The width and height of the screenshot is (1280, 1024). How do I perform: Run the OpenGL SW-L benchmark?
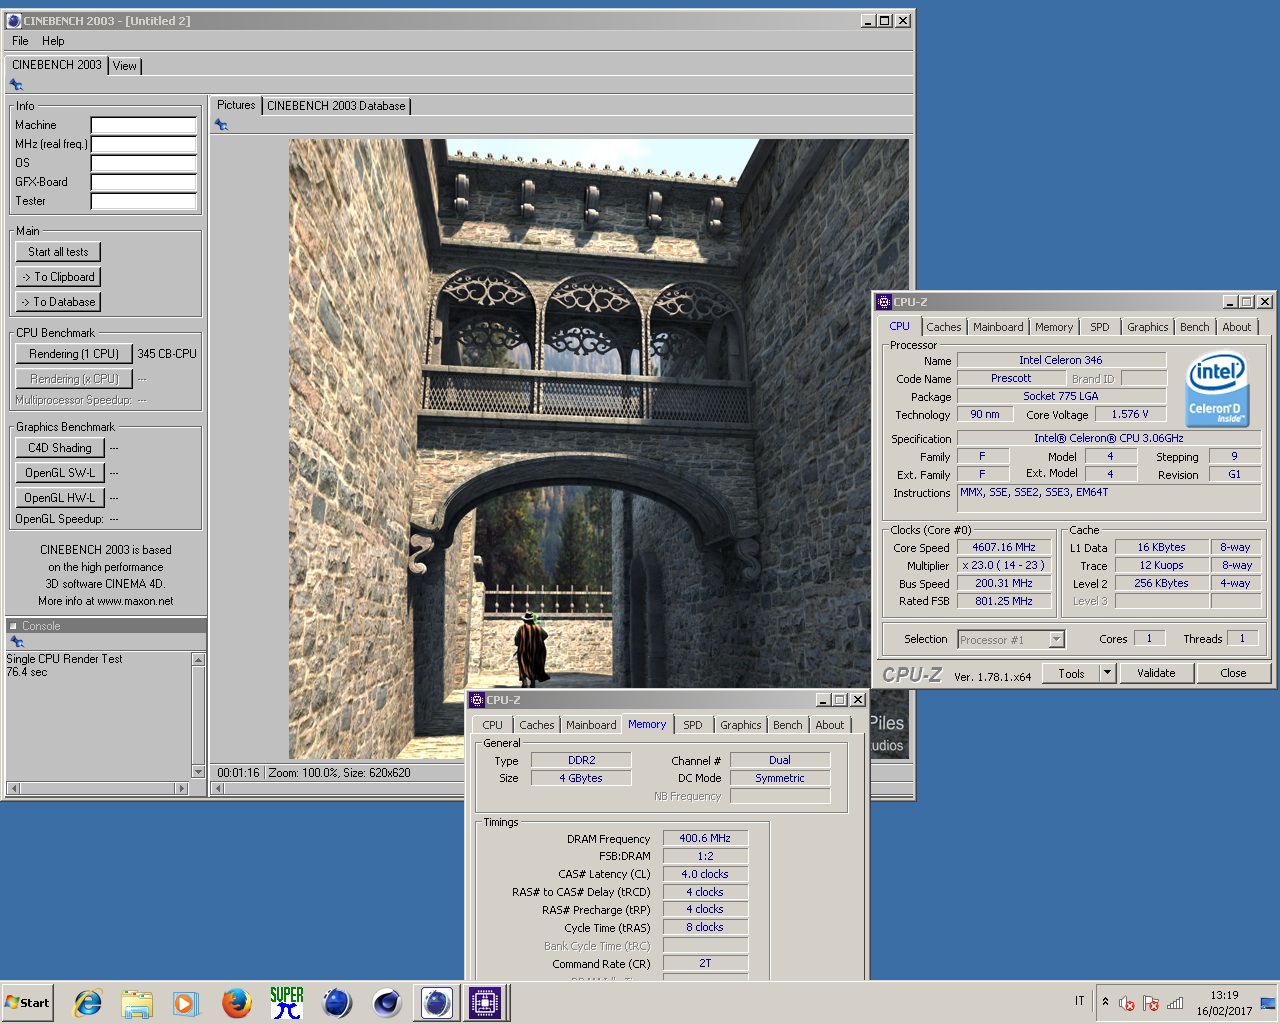(60, 473)
